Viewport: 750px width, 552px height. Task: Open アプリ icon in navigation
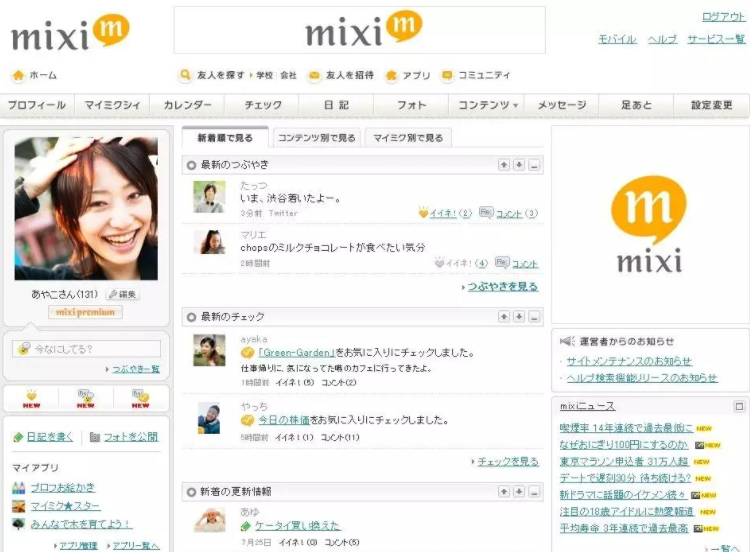coord(391,75)
